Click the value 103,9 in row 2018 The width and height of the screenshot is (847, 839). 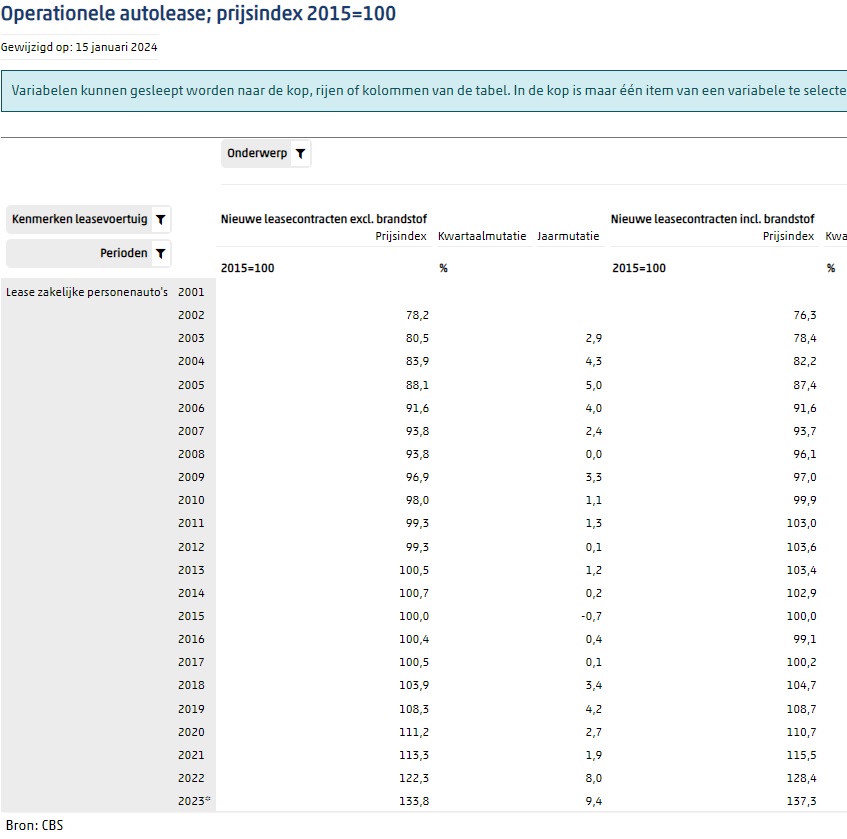(x=414, y=685)
